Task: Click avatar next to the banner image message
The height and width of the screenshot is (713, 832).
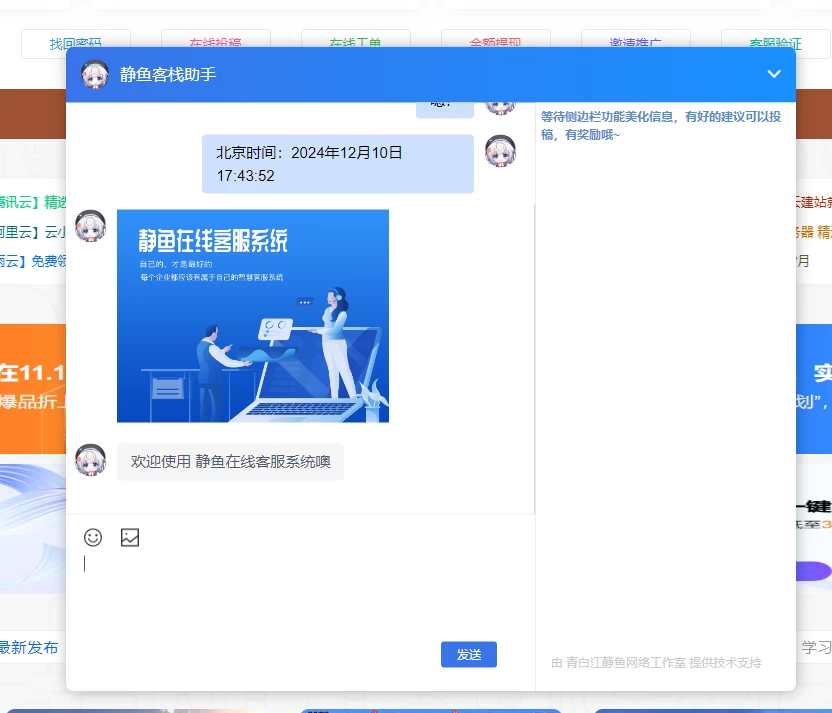Action: coord(91,225)
